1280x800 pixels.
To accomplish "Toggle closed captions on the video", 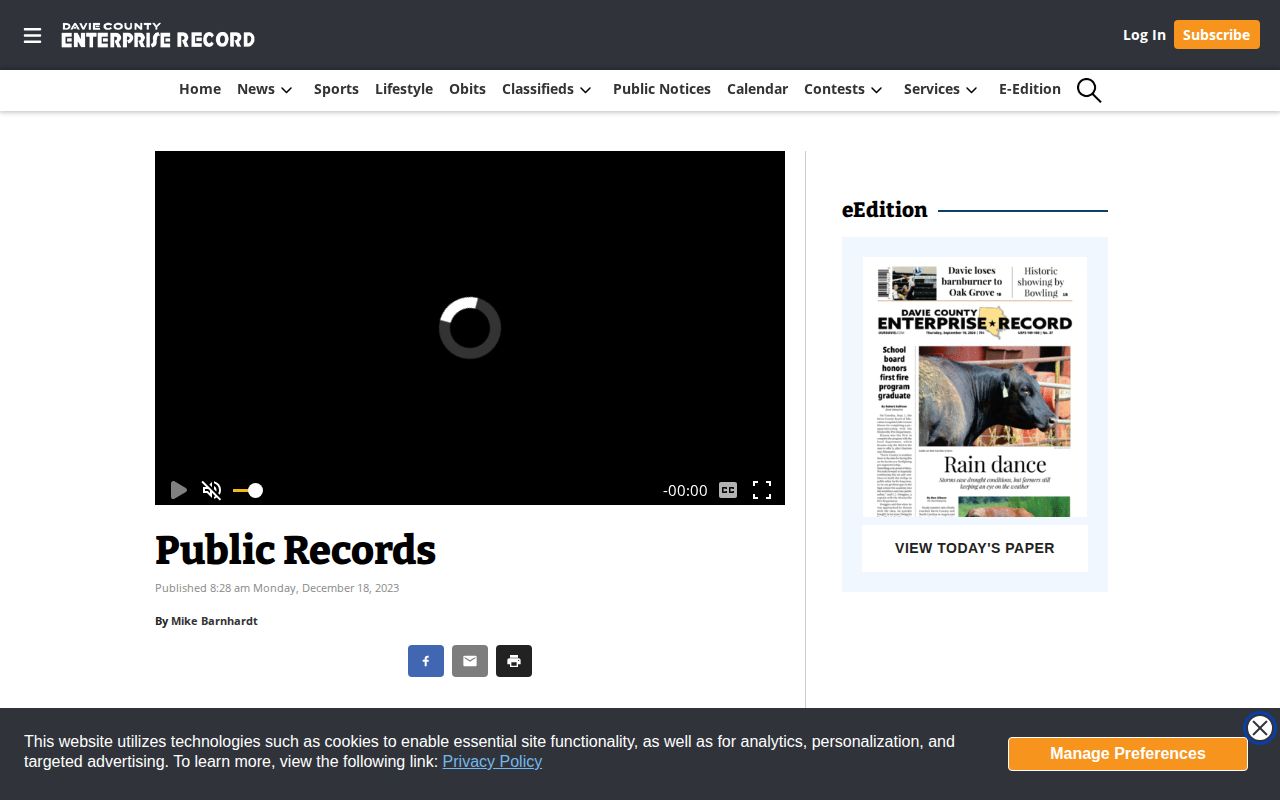I will point(728,490).
